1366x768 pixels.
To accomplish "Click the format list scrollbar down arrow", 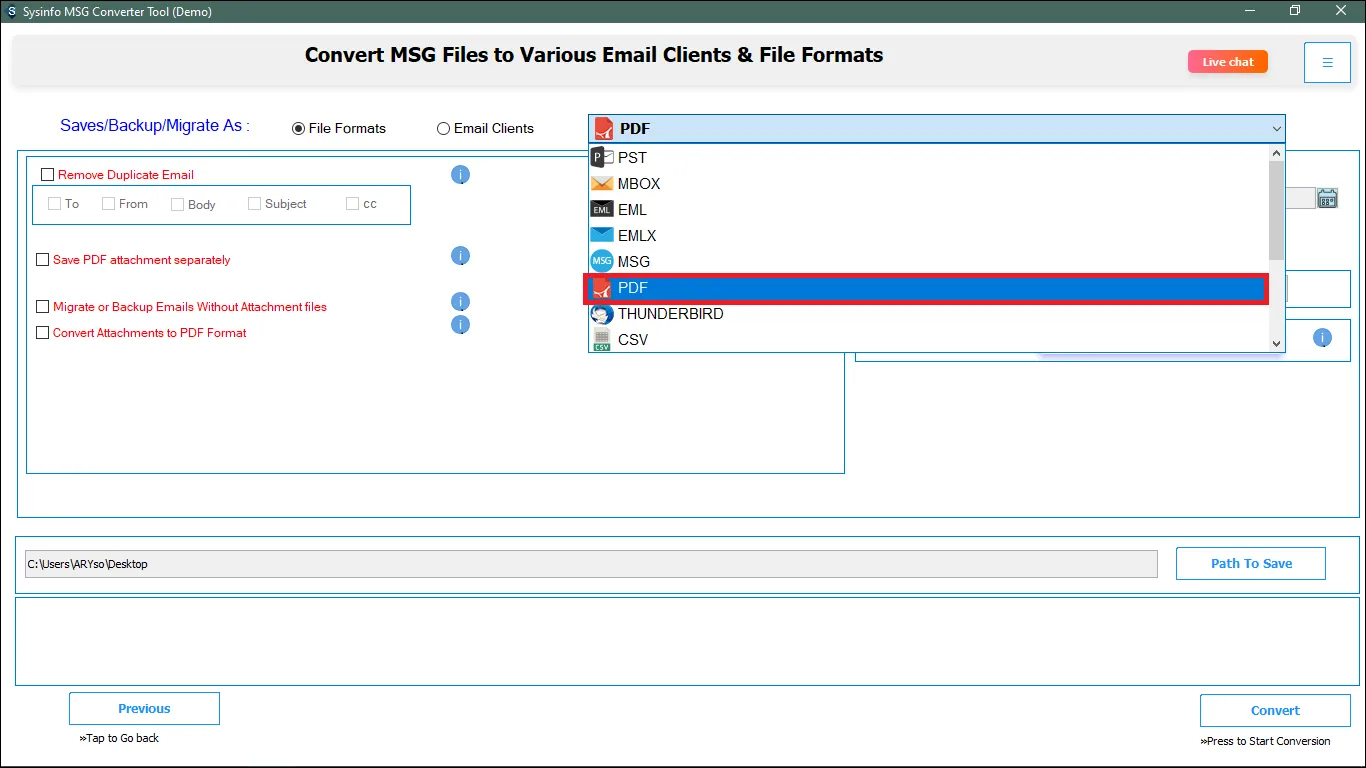I will [1276, 343].
